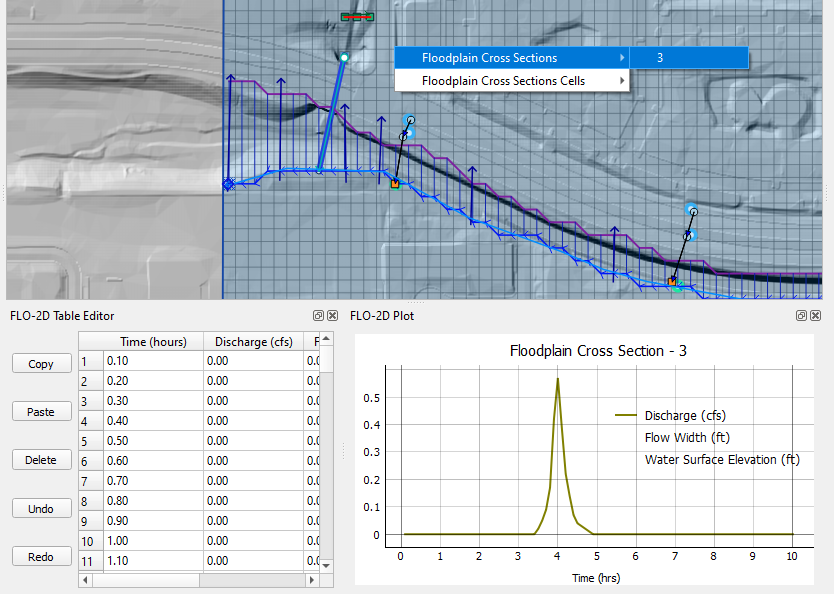
Task: Close the FLO-2D Table Editor panel
Action: click(x=331, y=315)
